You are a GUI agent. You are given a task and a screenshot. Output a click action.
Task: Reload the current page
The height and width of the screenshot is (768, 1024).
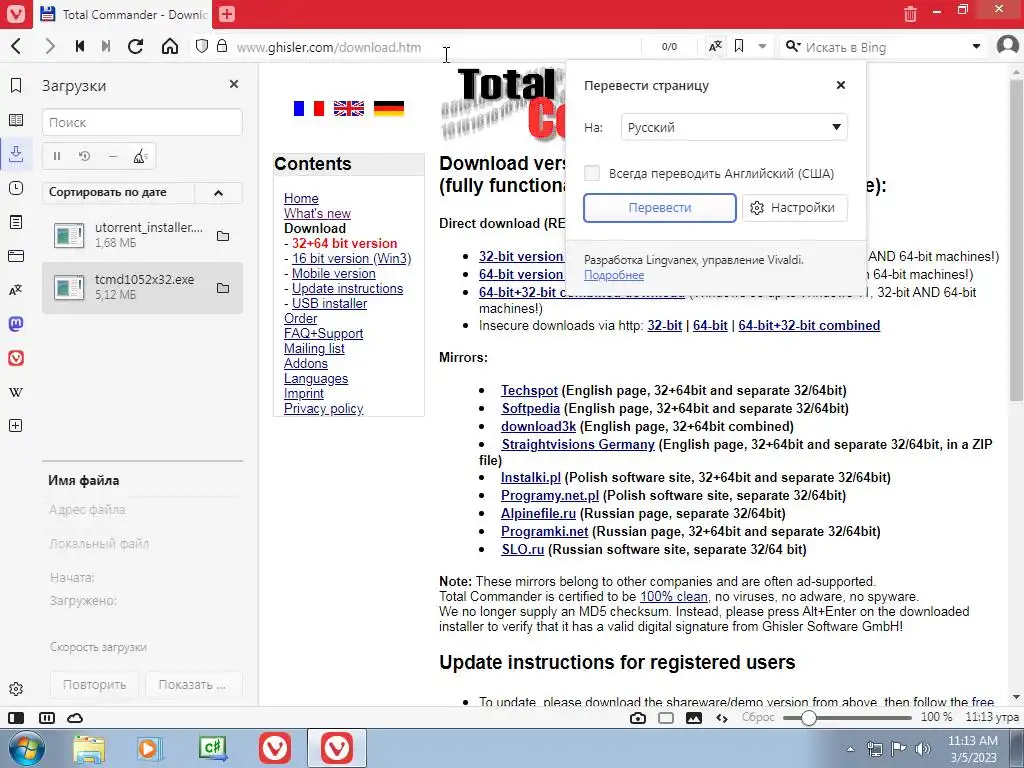coord(136,46)
